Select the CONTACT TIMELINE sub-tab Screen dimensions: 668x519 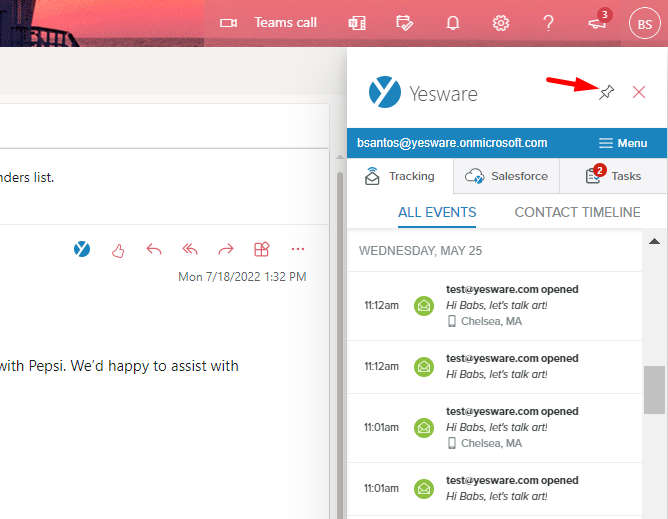(577, 212)
